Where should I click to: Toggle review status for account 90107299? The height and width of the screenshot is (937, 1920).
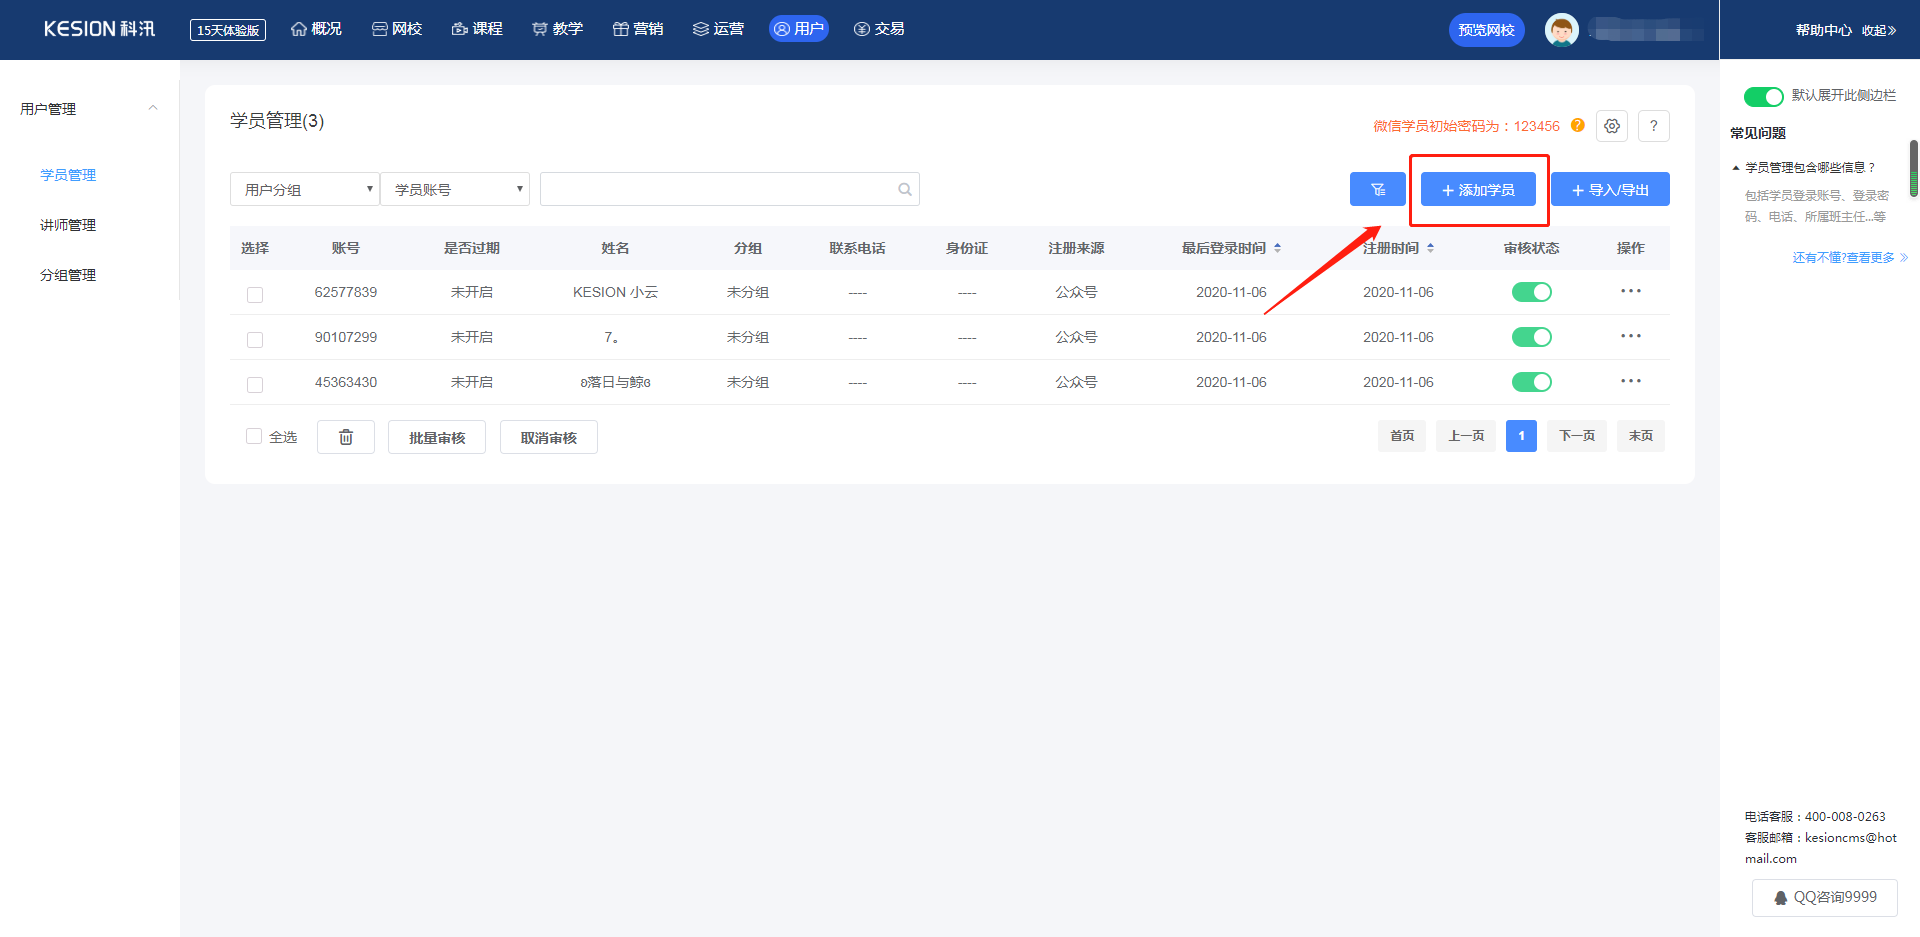pyautogui.click(x=1530, y=337)
